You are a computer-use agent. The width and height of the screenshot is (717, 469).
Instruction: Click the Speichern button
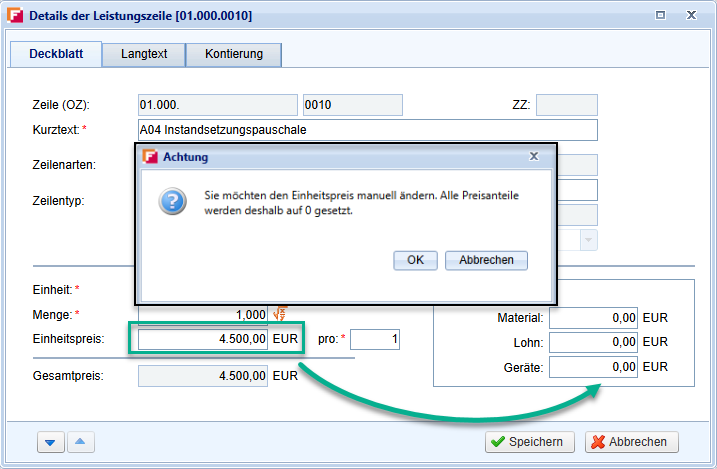pos(530,442)
